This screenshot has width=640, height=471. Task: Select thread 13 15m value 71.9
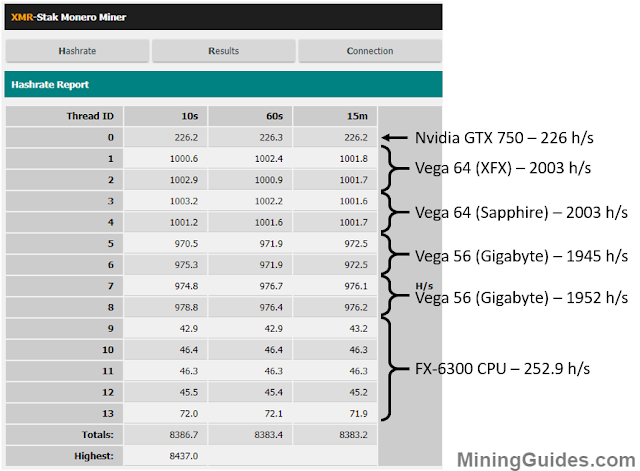tap(358, 413)
